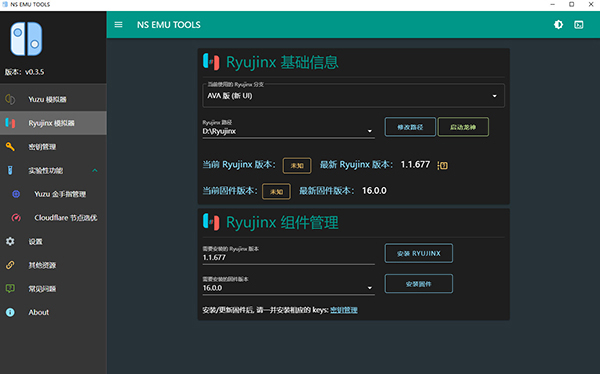Open the firmware version dropdown showing 16.0.0

(289, 286)
